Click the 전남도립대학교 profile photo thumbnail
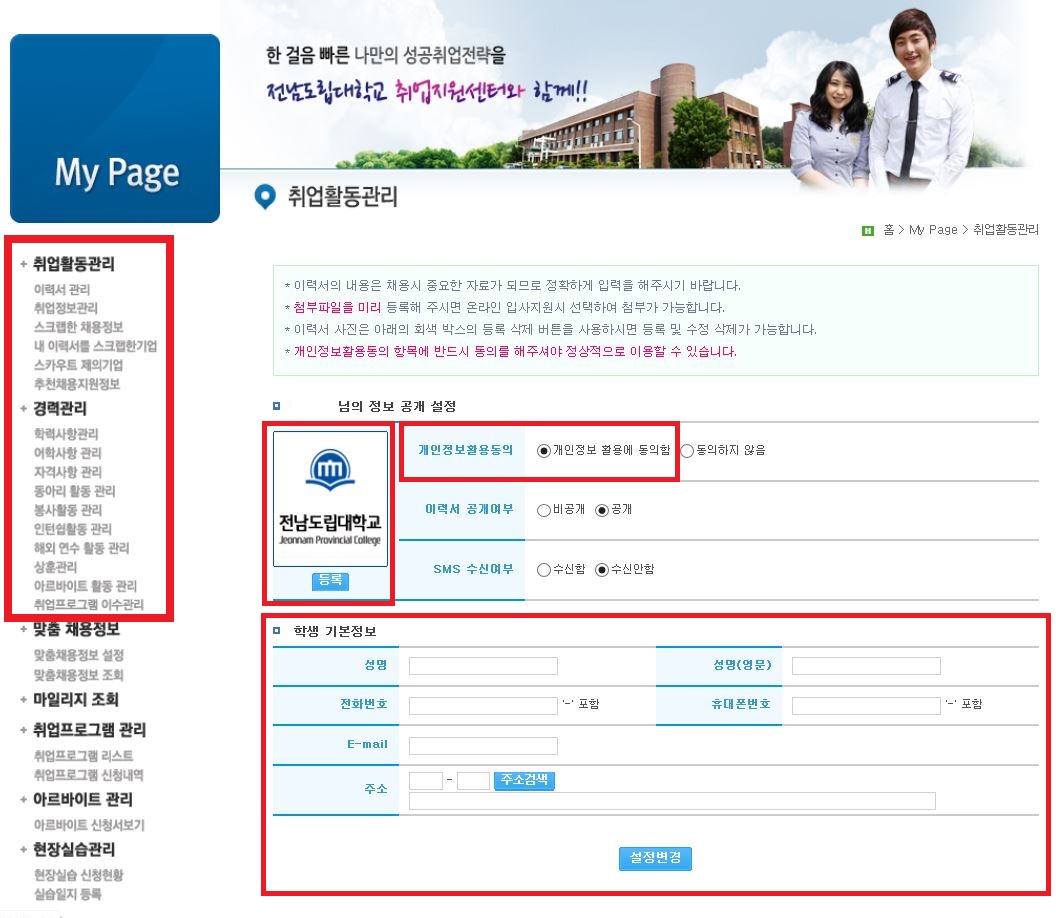Image resolution: width=1056 pixels, height=918 pixels. pyautogui.click(x=330, y=499)
